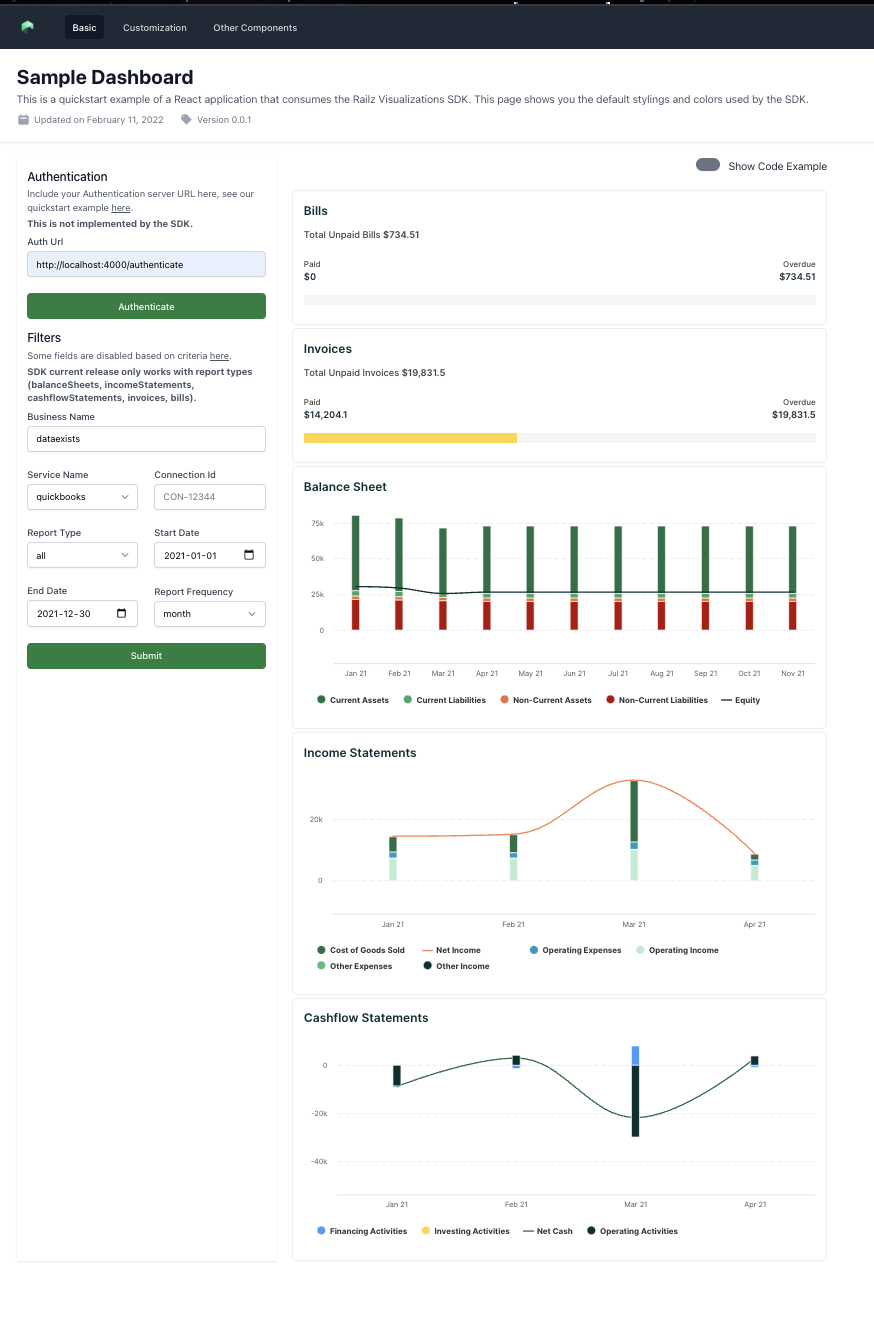Switch to the Basic tab

click(x=84, y=27)
